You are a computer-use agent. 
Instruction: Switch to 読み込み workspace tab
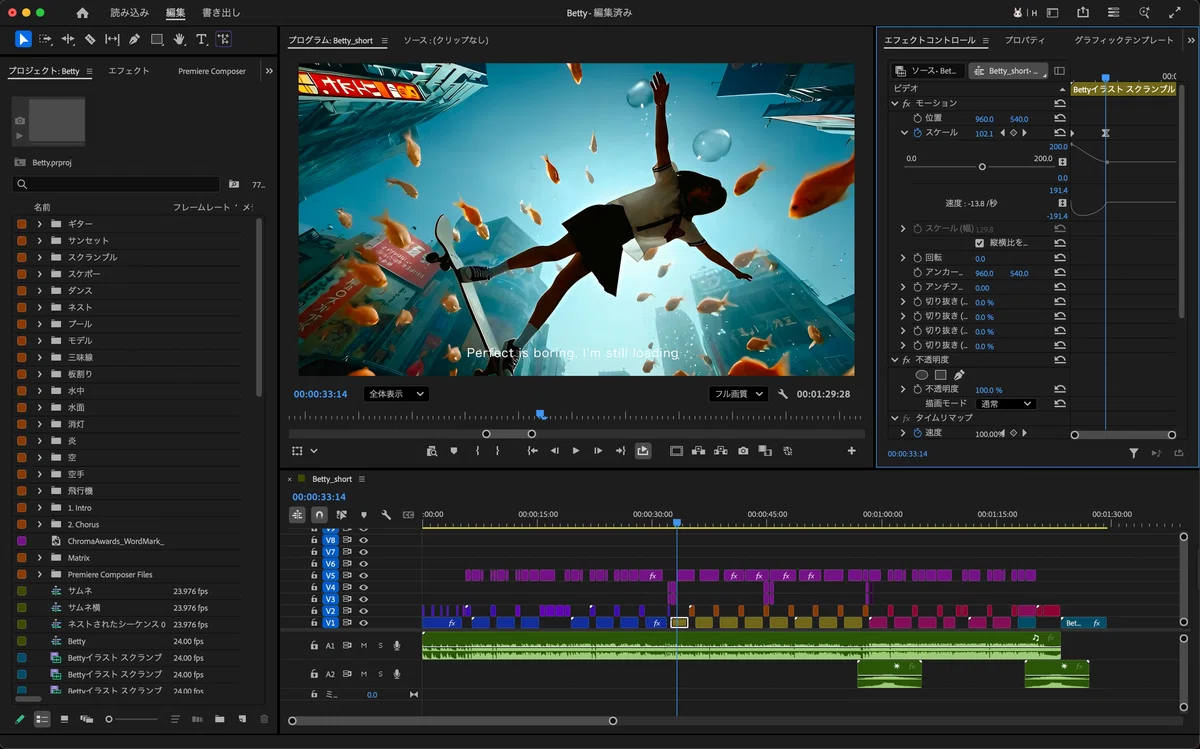coord(130,13)
